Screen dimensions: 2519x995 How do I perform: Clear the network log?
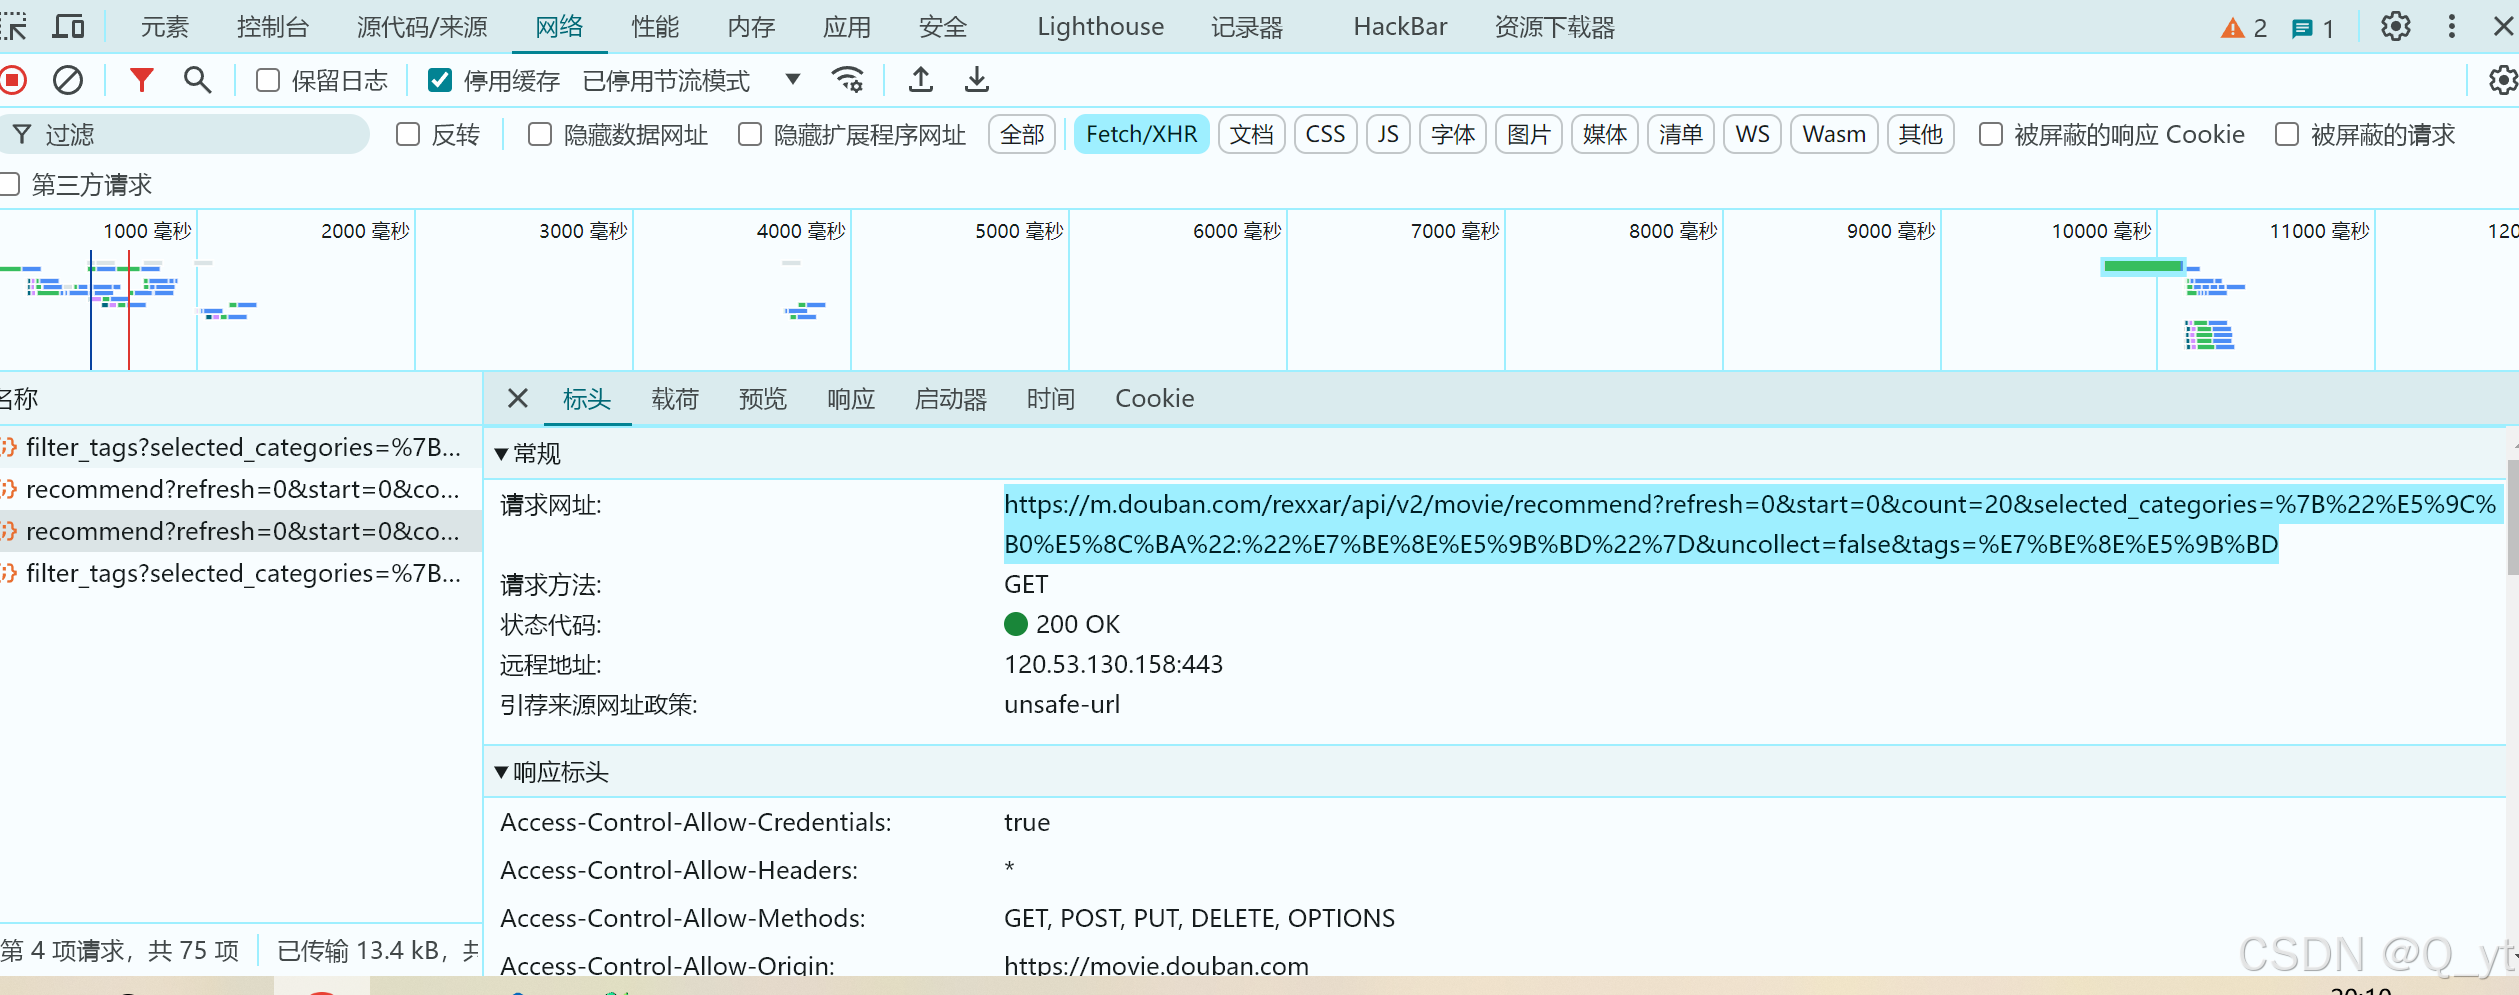point(68,80)
